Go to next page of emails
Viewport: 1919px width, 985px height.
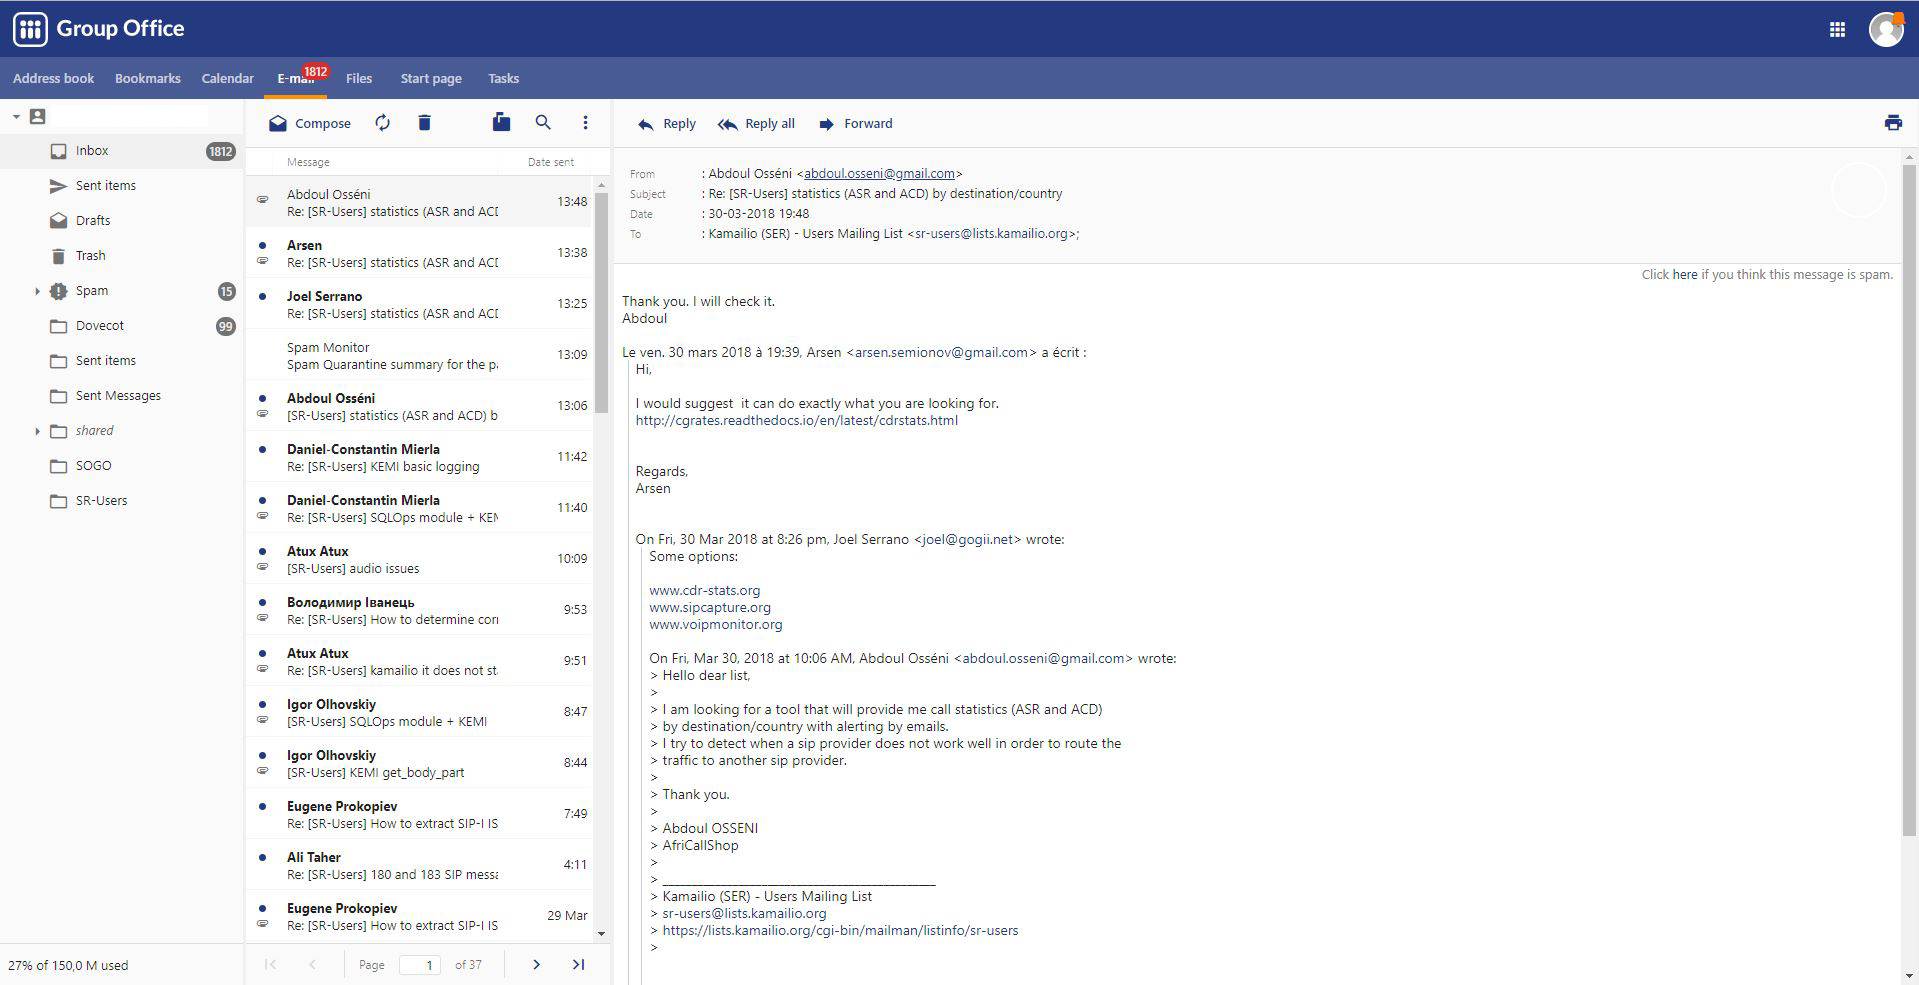(x=536, y=965)
